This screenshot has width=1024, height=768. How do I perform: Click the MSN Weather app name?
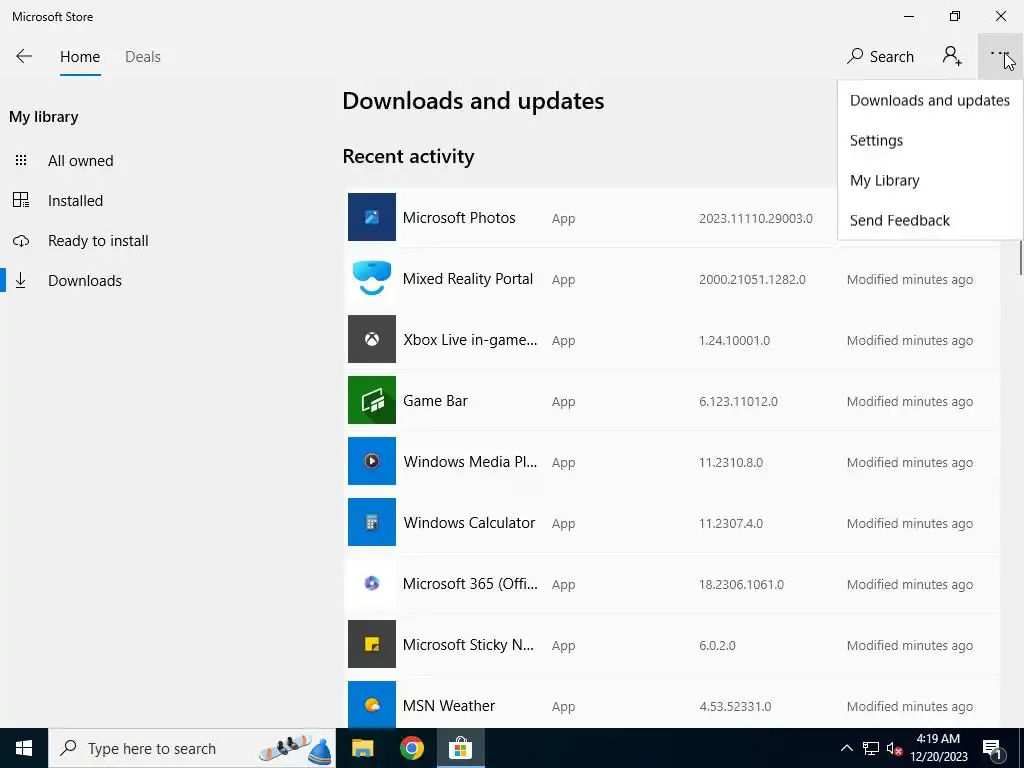point(449,706)
